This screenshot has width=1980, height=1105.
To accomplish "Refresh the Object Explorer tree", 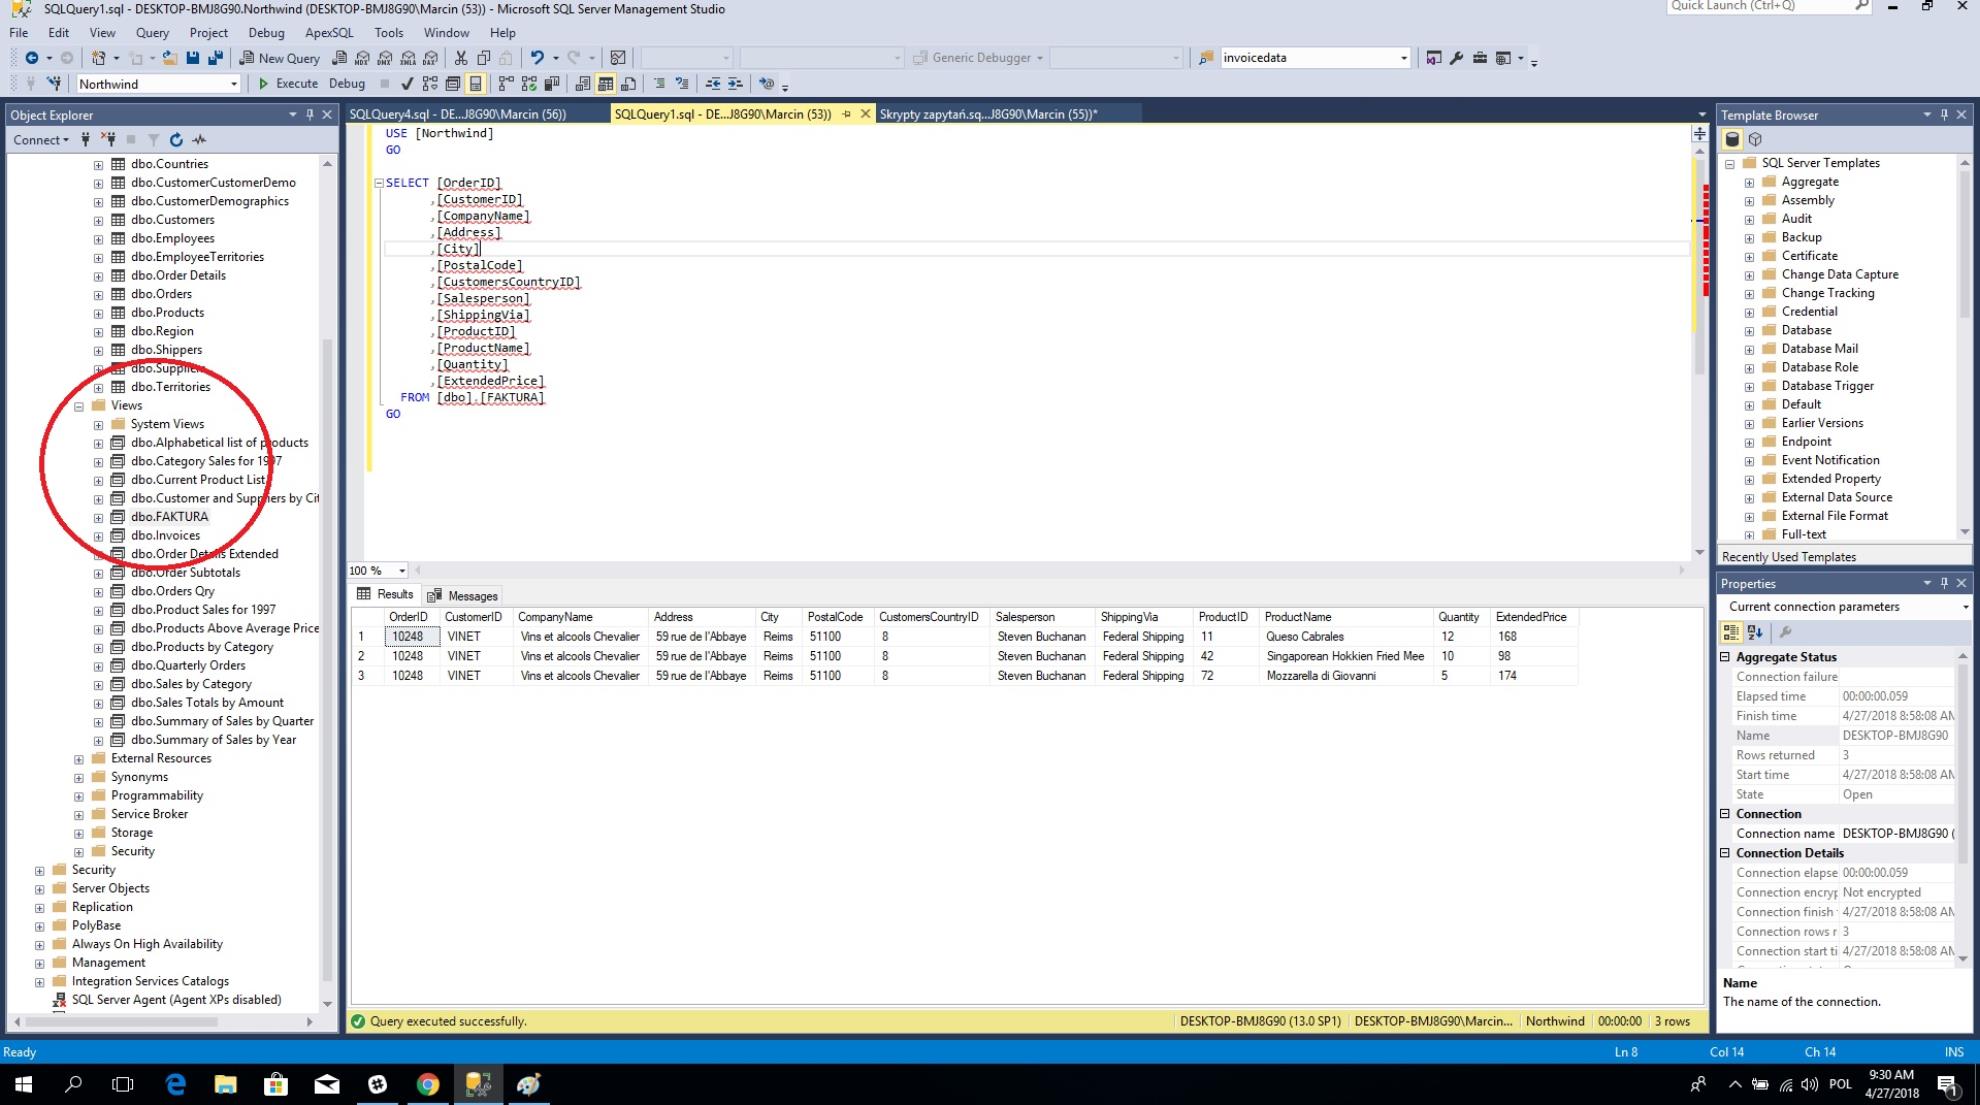I will click(176, 140).
